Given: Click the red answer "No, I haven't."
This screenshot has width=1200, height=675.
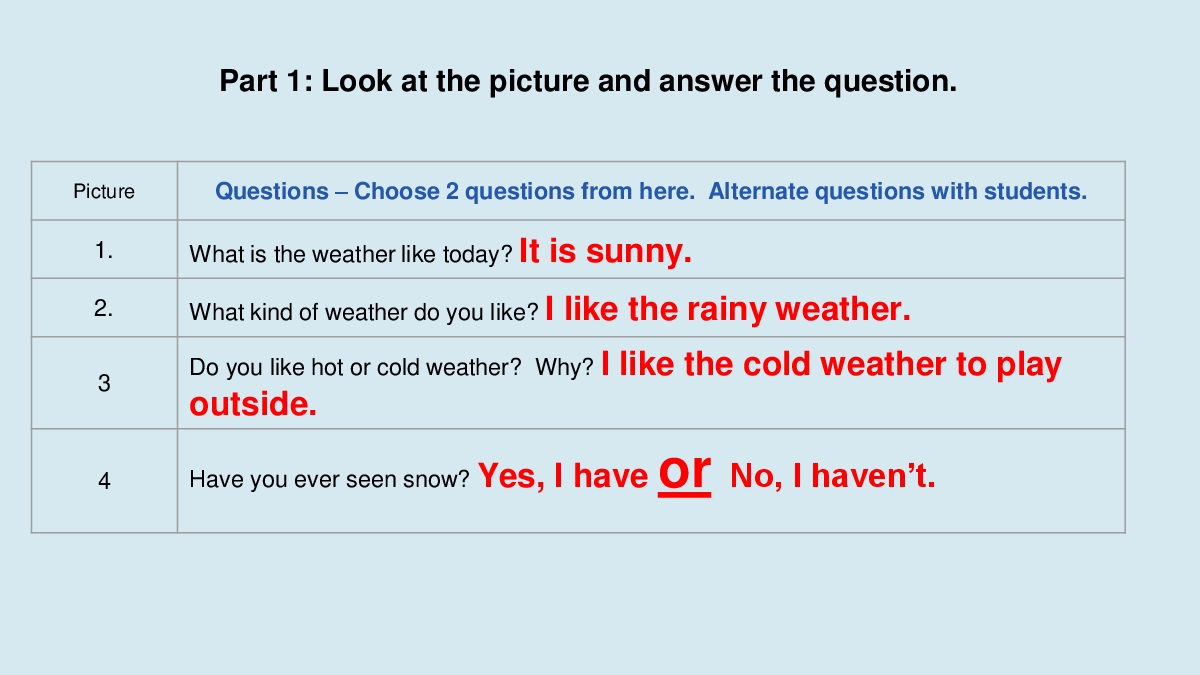Looking at the screenshot, I should (x=833, y=477).
